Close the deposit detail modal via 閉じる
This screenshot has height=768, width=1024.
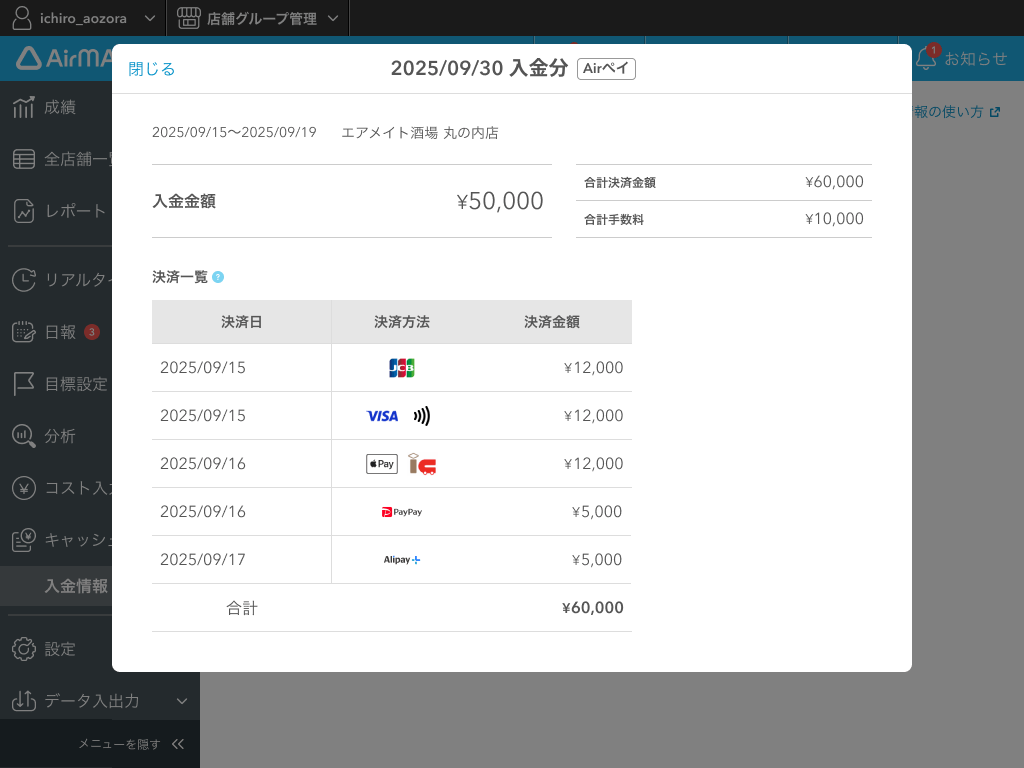[x=152, y=69]
